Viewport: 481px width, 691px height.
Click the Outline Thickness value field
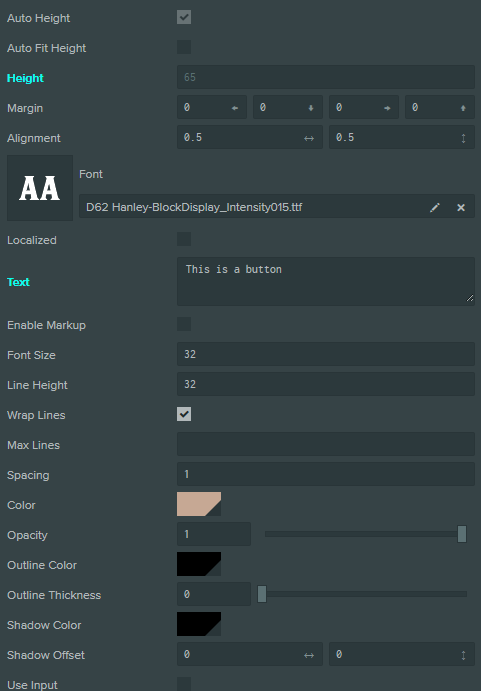click(x=214, y=594)
